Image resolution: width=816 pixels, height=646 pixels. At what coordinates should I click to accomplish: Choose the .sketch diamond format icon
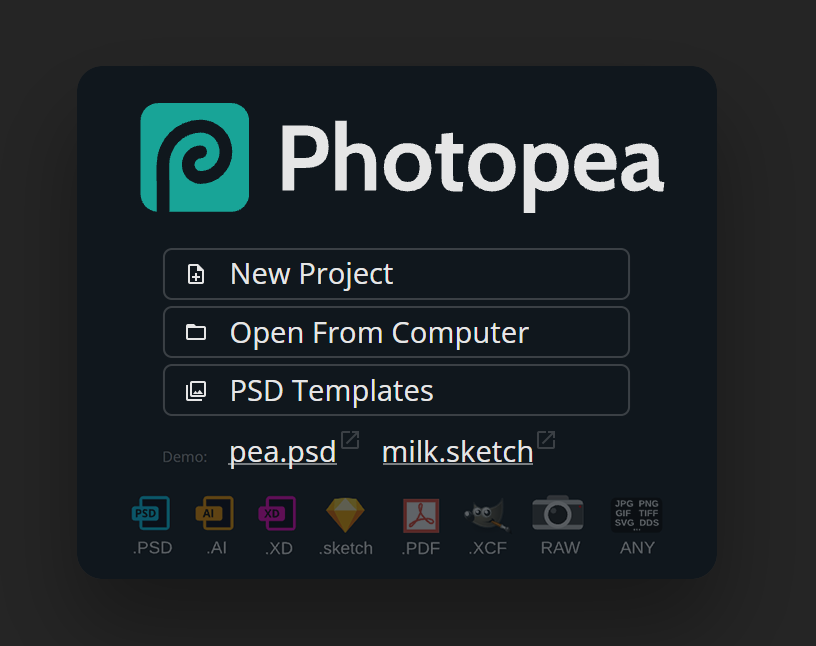pos(345,514)
